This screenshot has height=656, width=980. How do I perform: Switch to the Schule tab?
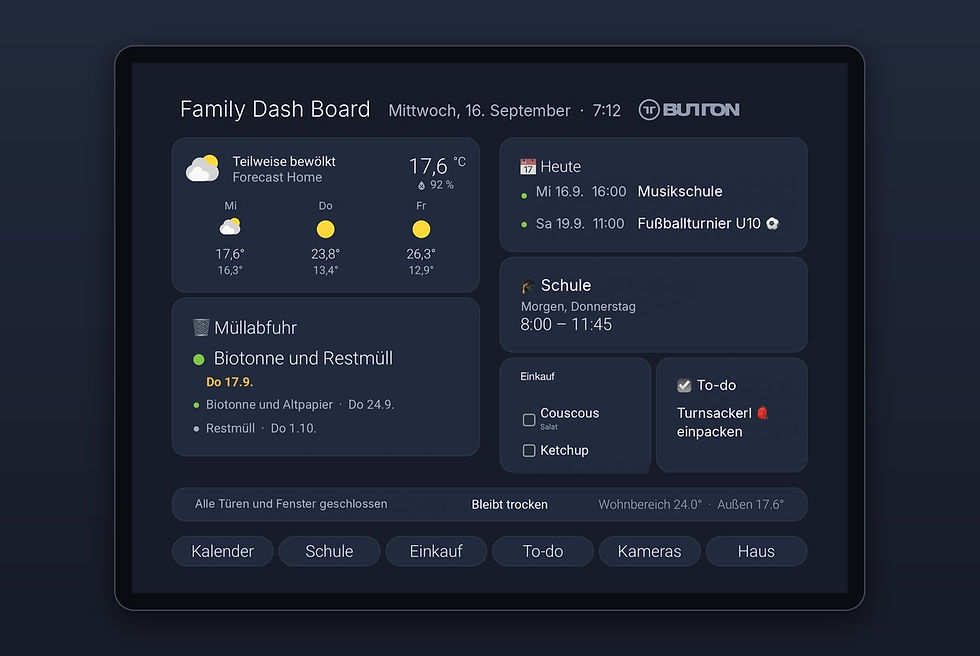329,551
